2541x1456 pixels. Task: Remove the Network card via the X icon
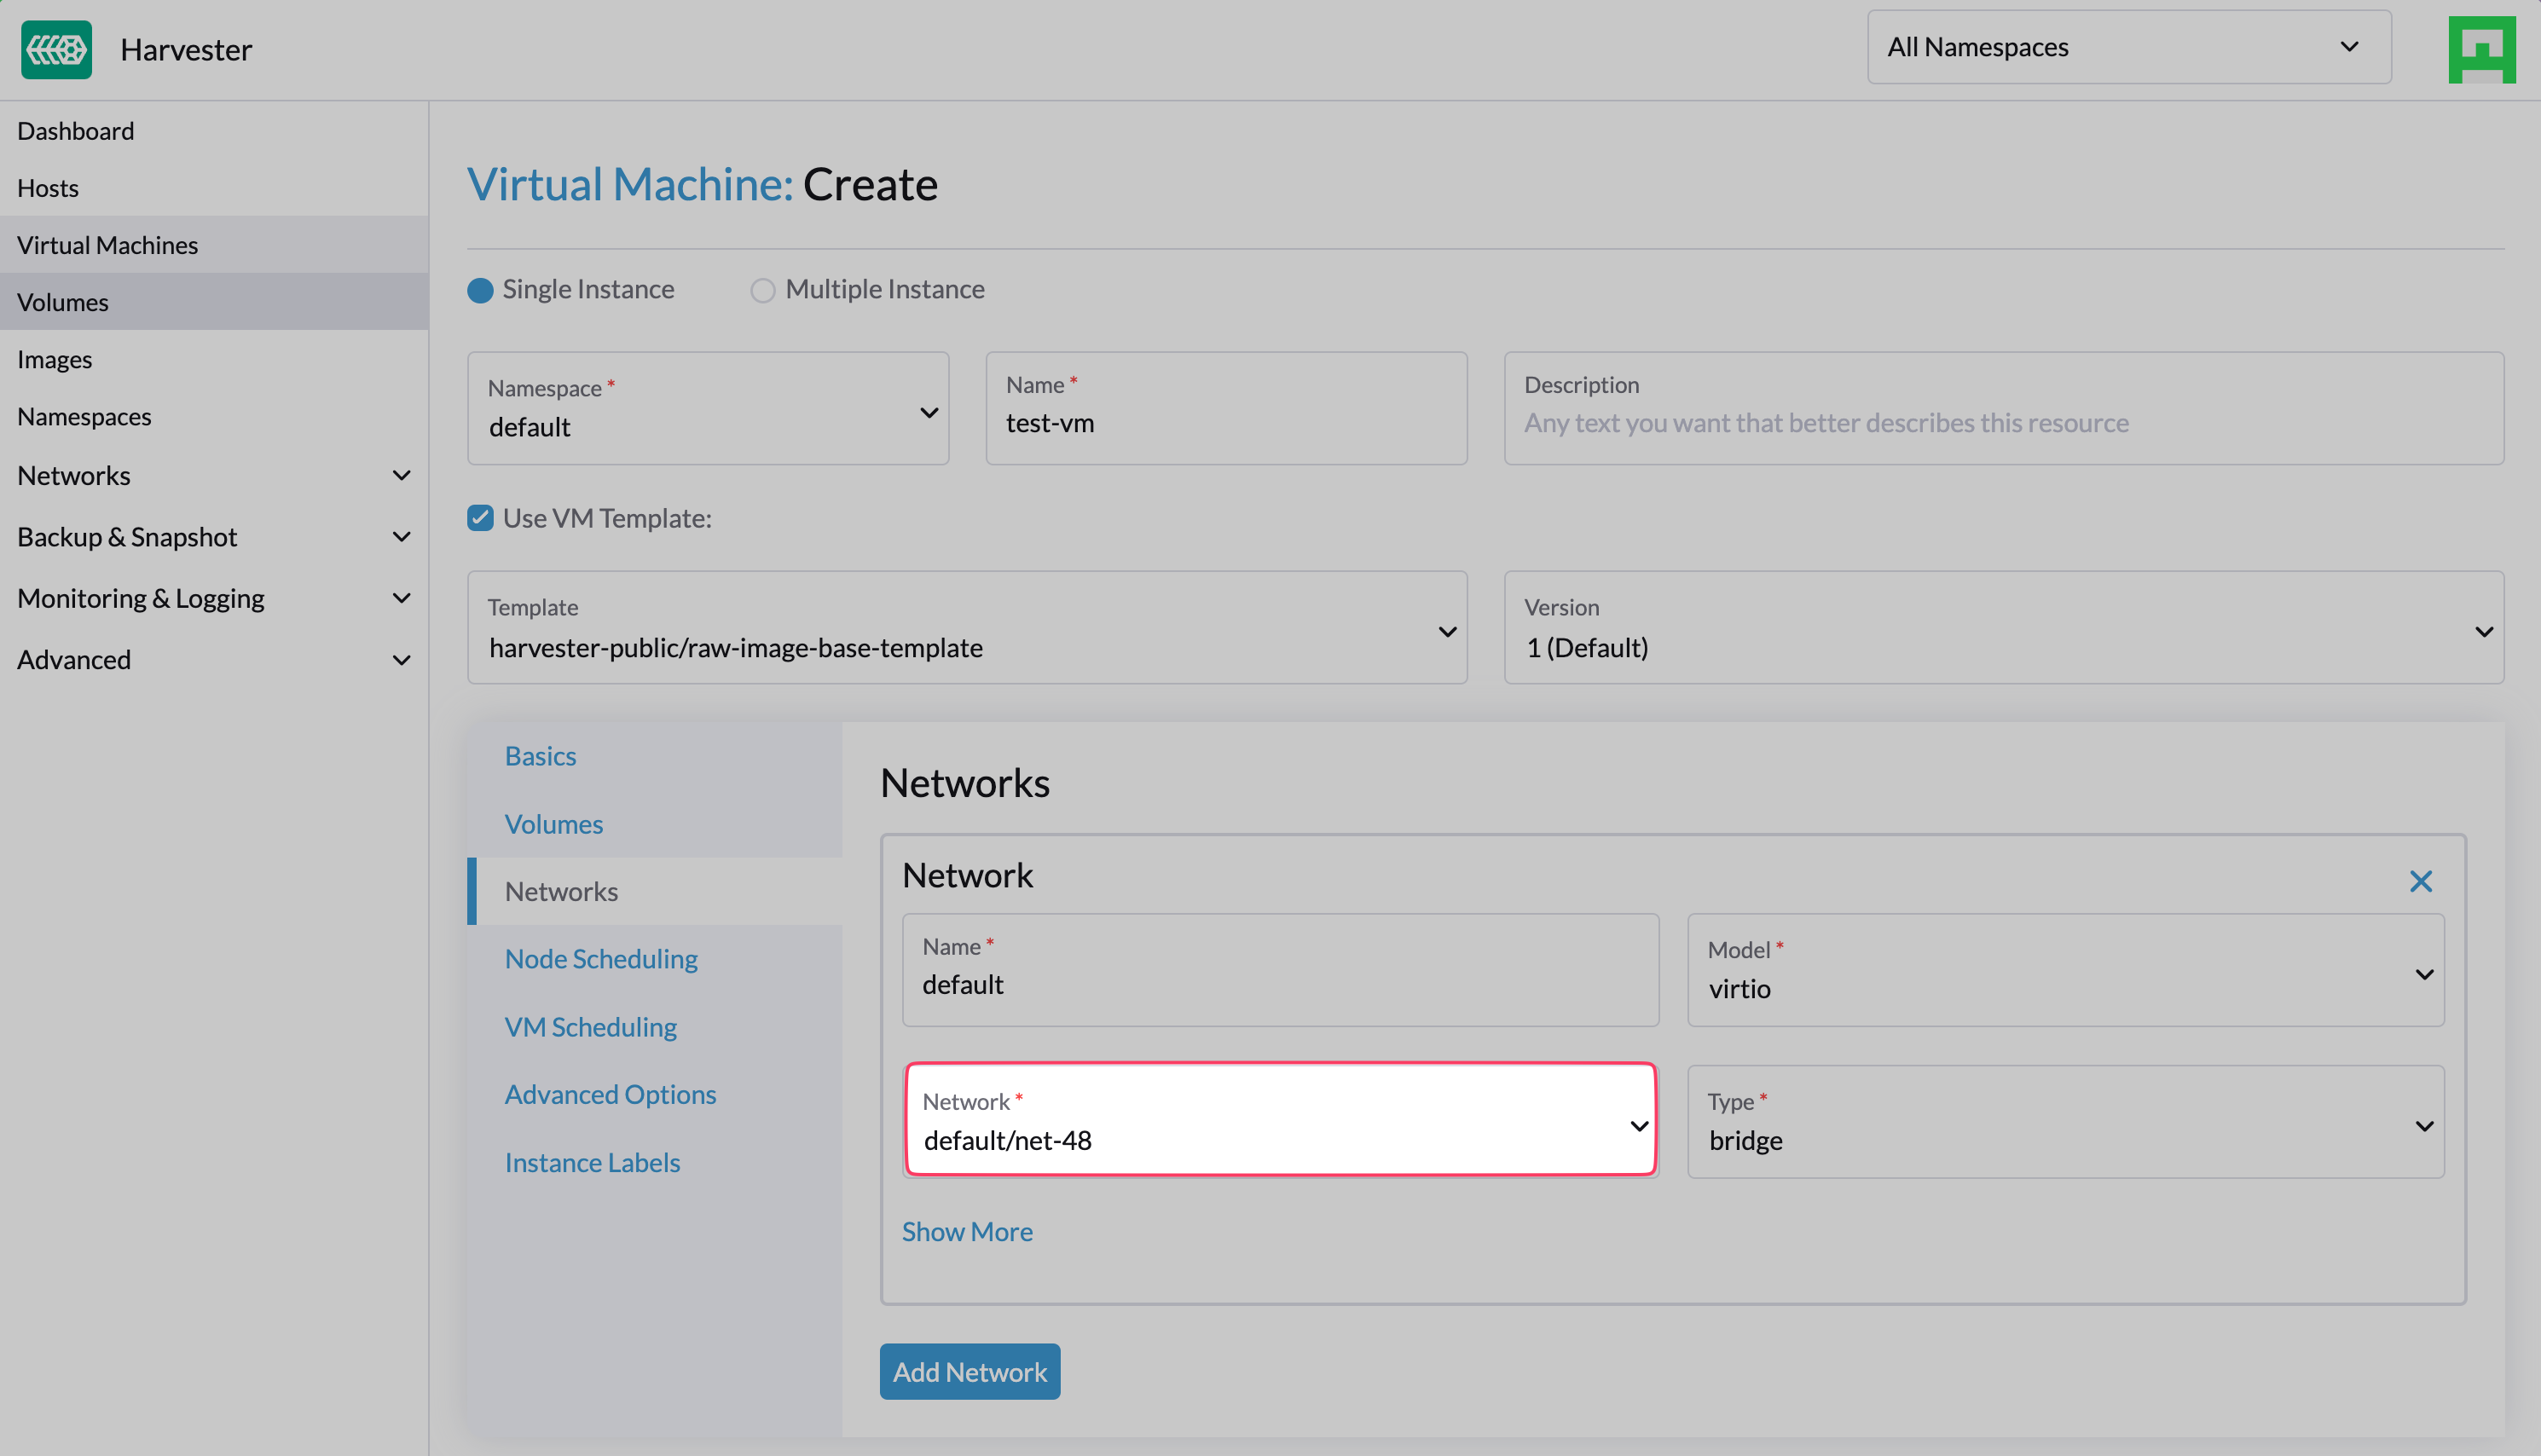[x=2420, y=881]
